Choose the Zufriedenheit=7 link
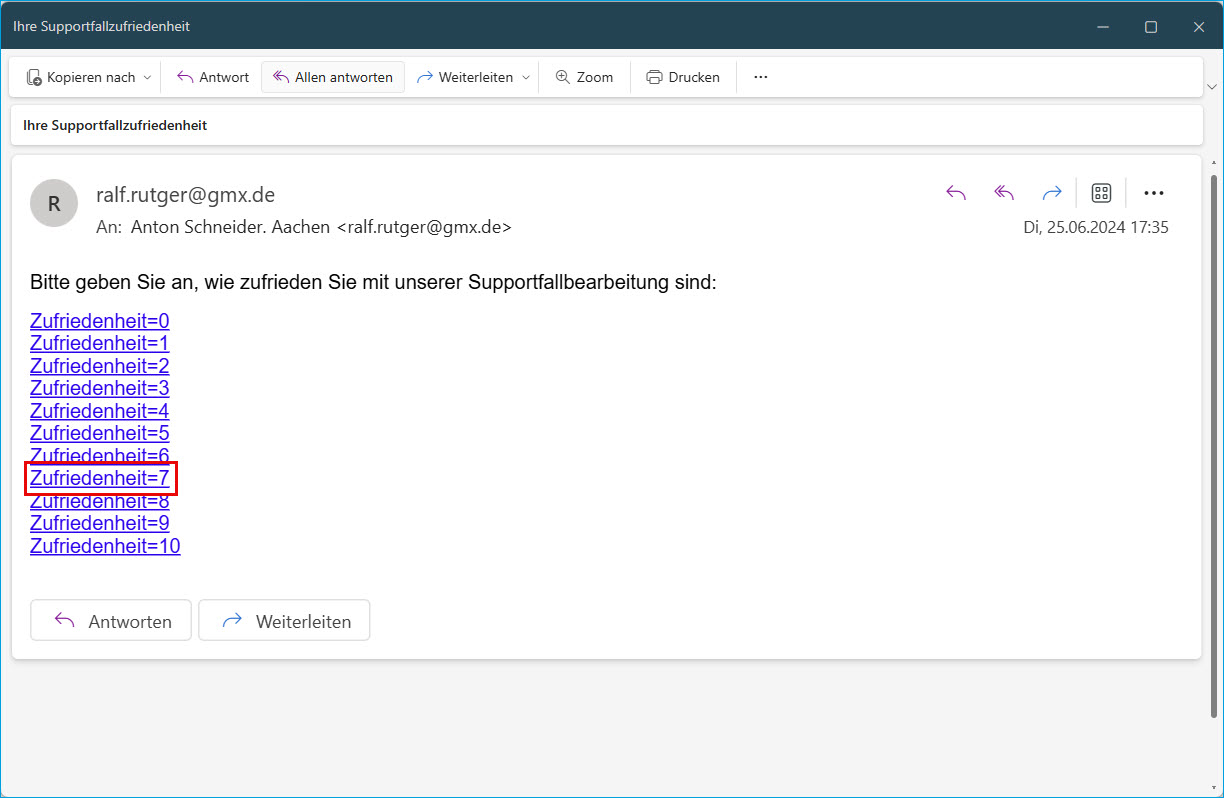Viewport: 1224px width, 798px height. 100,478
